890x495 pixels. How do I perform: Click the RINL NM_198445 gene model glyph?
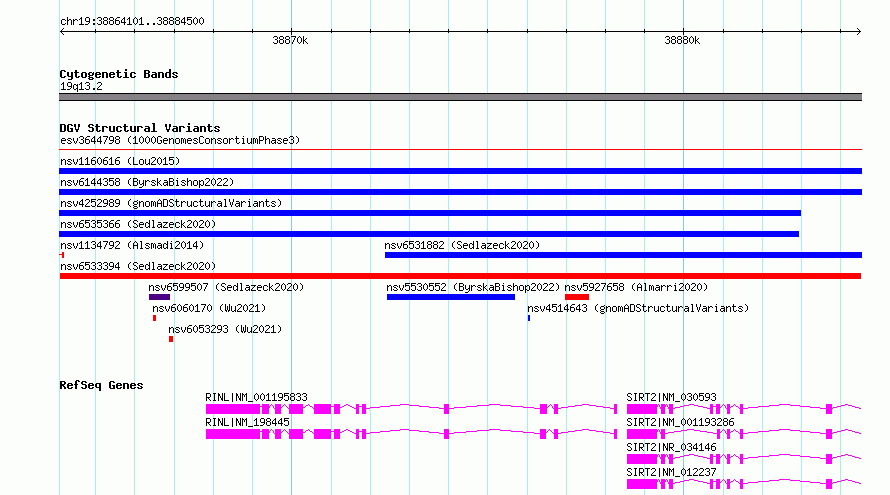tap(412, 434)
